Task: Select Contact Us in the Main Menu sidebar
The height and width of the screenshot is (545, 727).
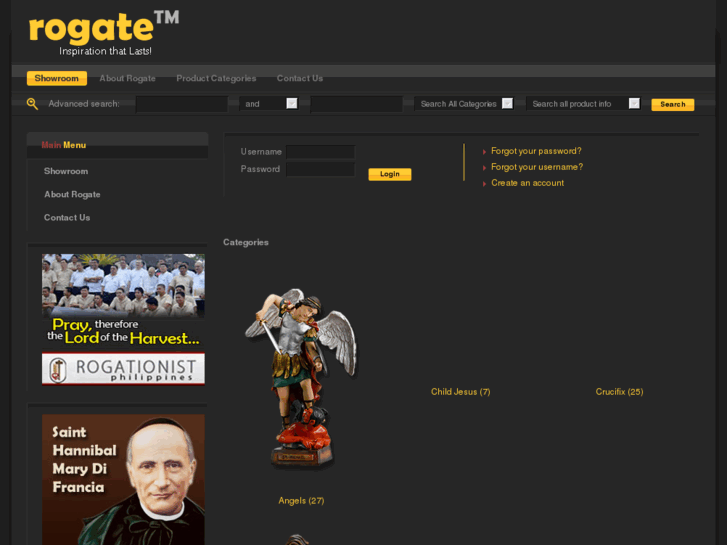Action: pyautogui.click(x=67, y=218)
